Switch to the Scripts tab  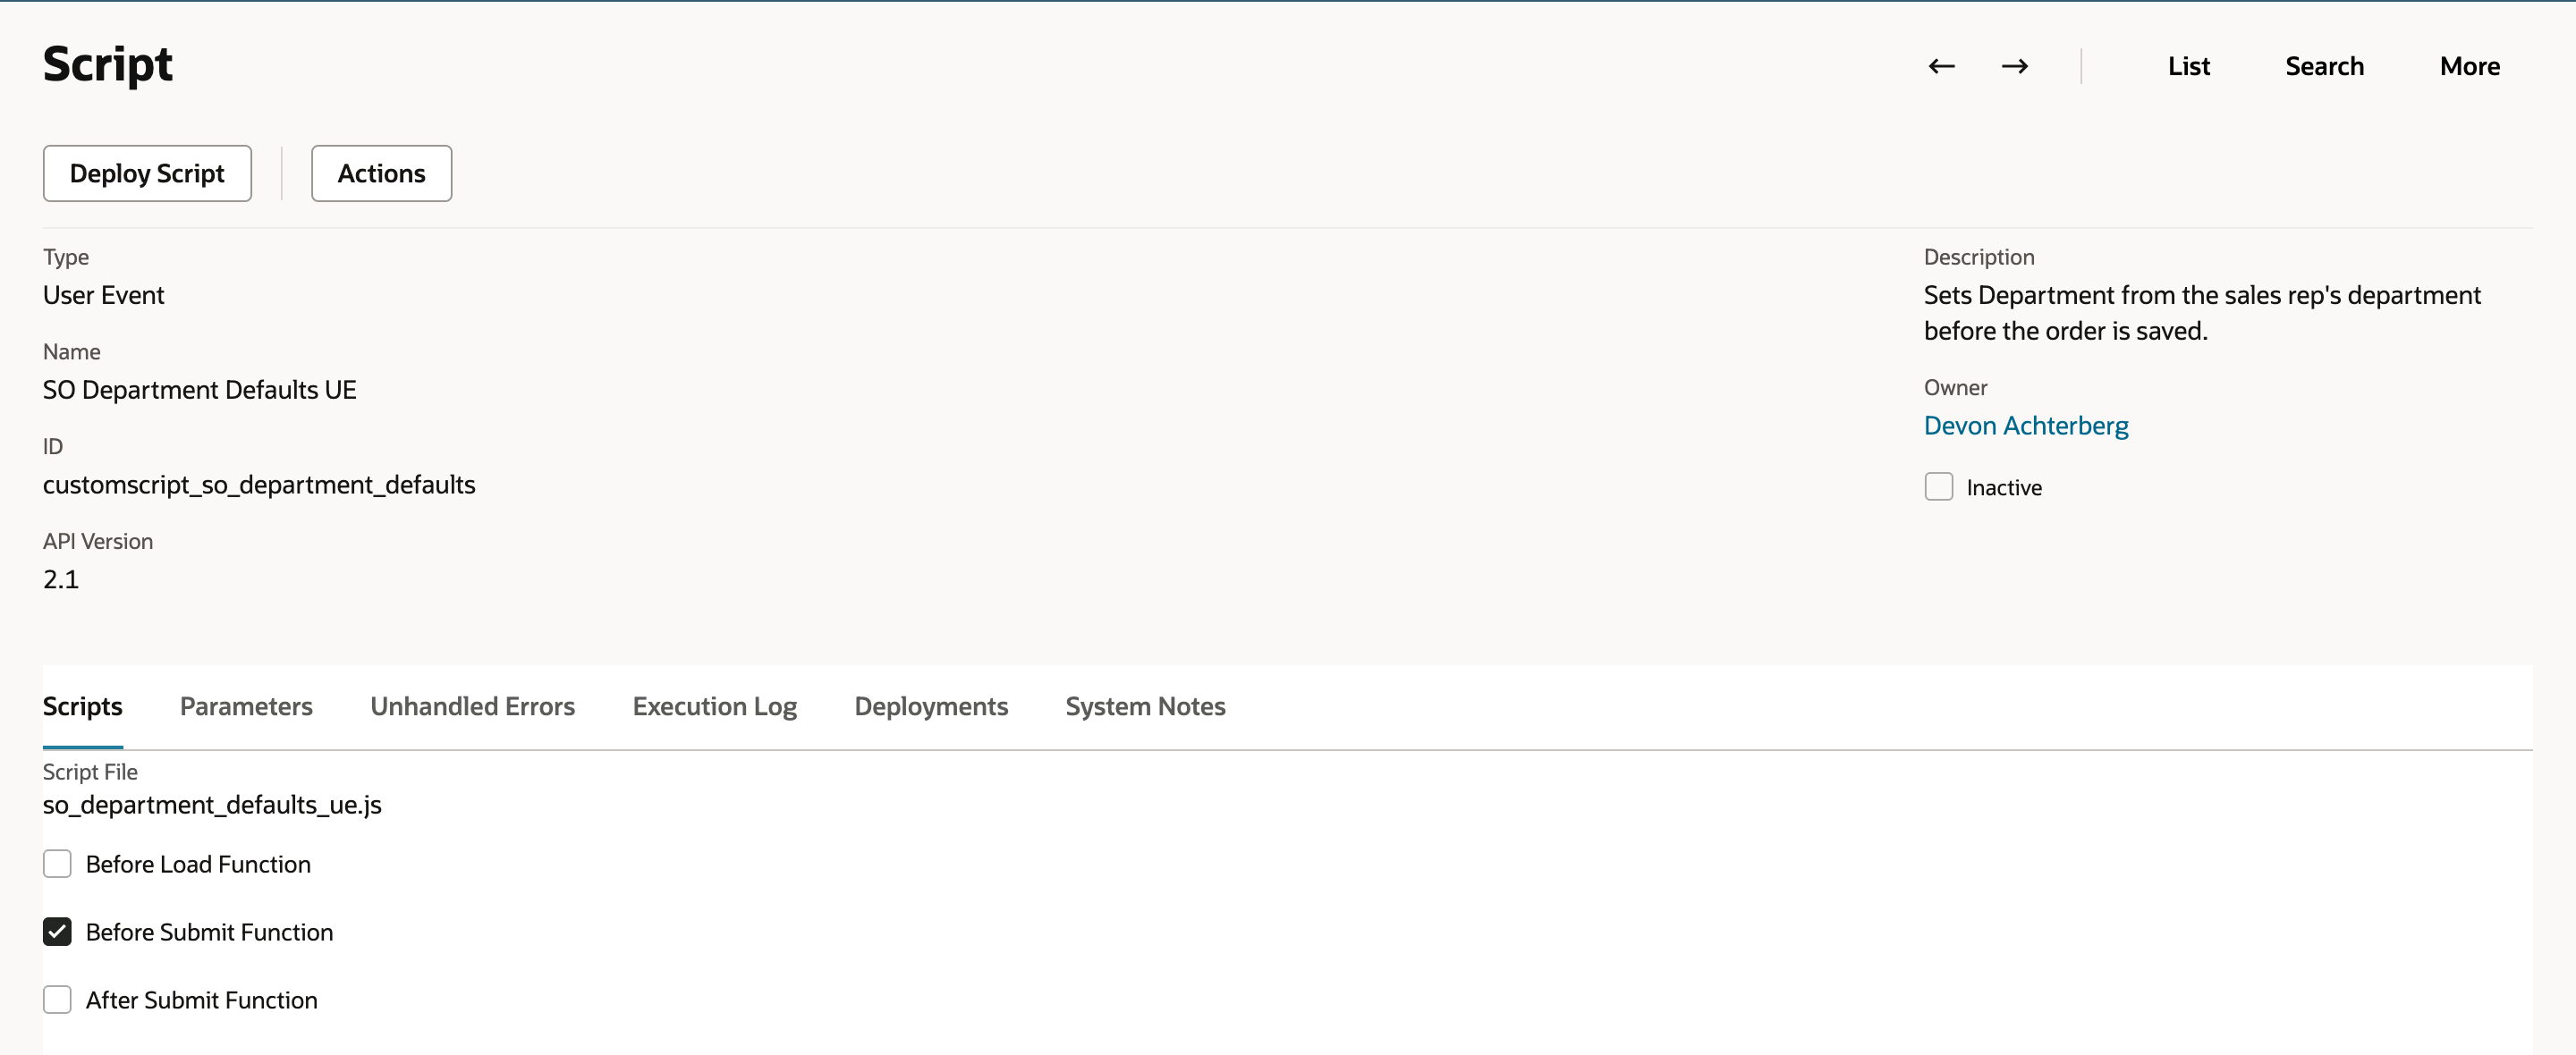pyautogui.click(x=82, y=706)
